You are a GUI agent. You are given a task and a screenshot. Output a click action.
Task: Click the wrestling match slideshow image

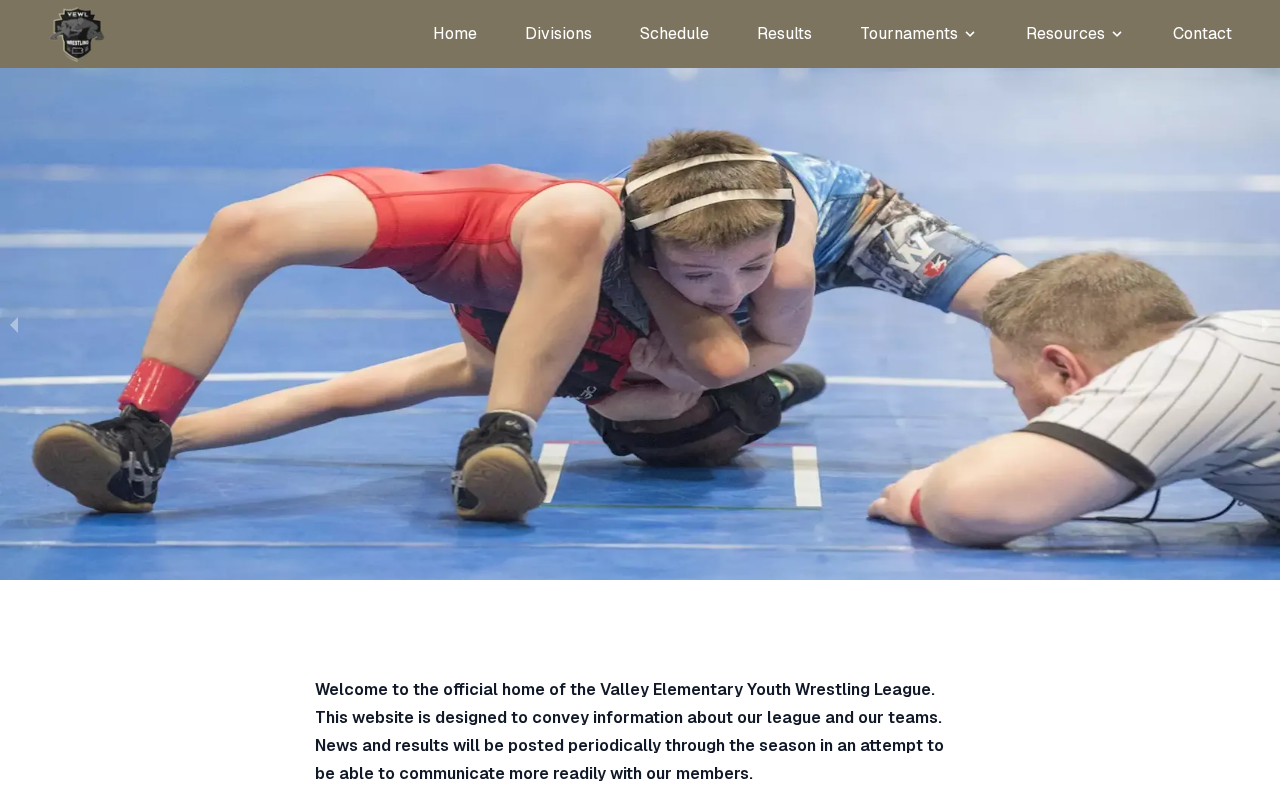640,324
